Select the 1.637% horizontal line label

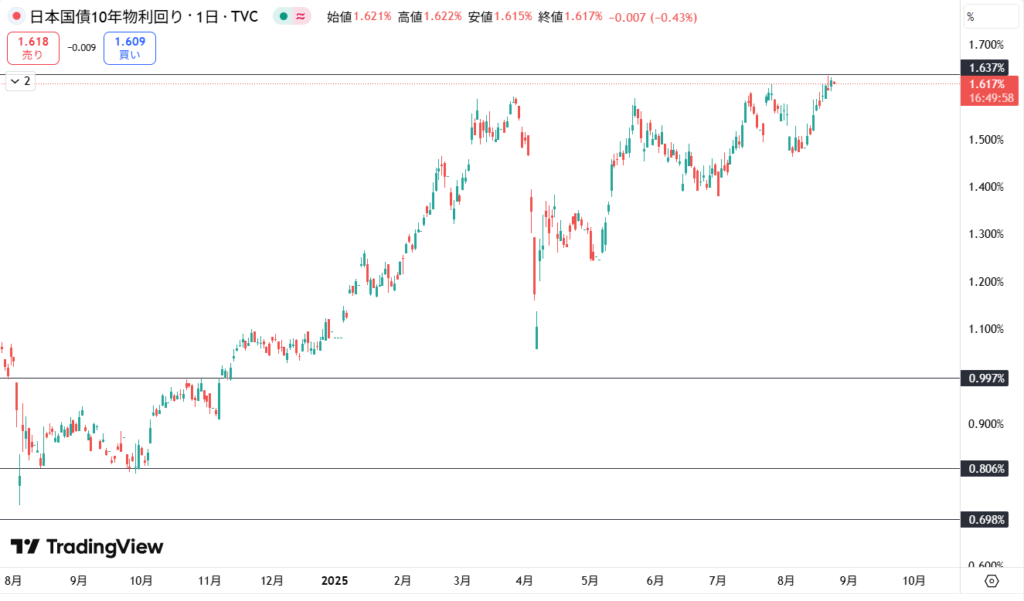pos(986,68)
